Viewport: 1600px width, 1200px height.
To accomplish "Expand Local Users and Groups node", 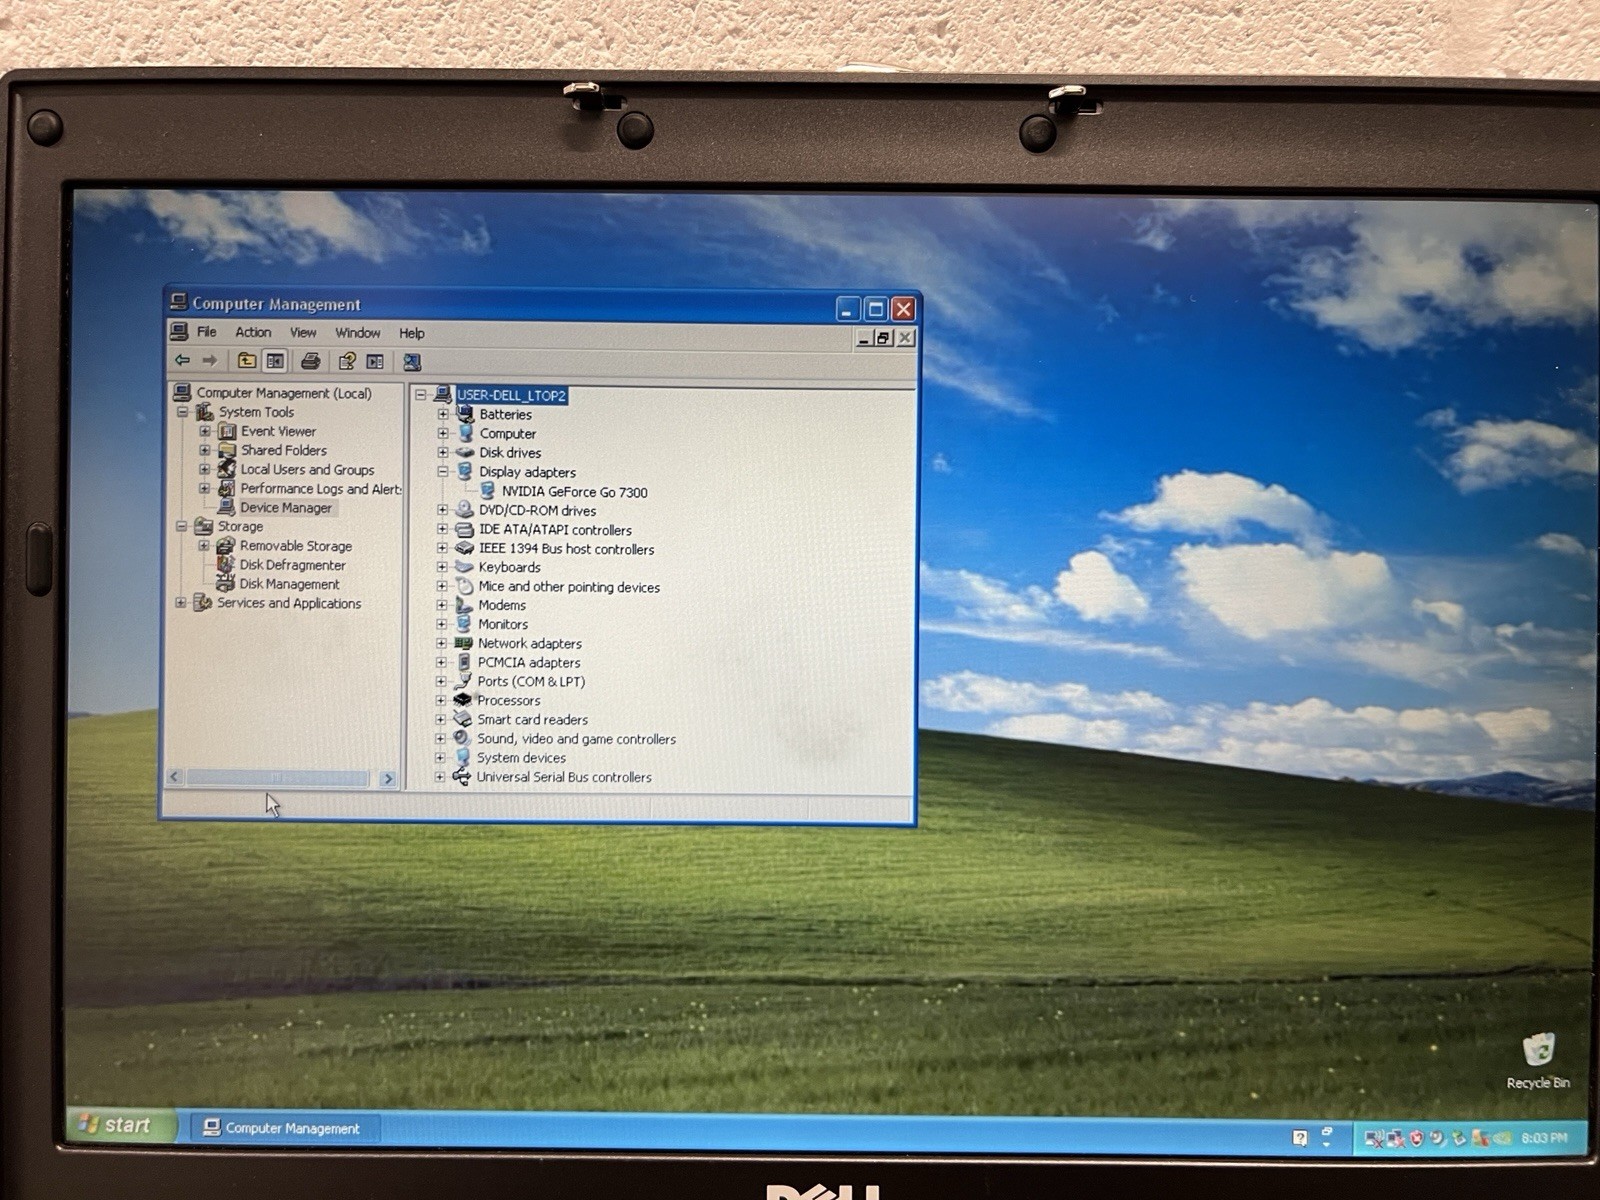I will [x=205, y=469].
